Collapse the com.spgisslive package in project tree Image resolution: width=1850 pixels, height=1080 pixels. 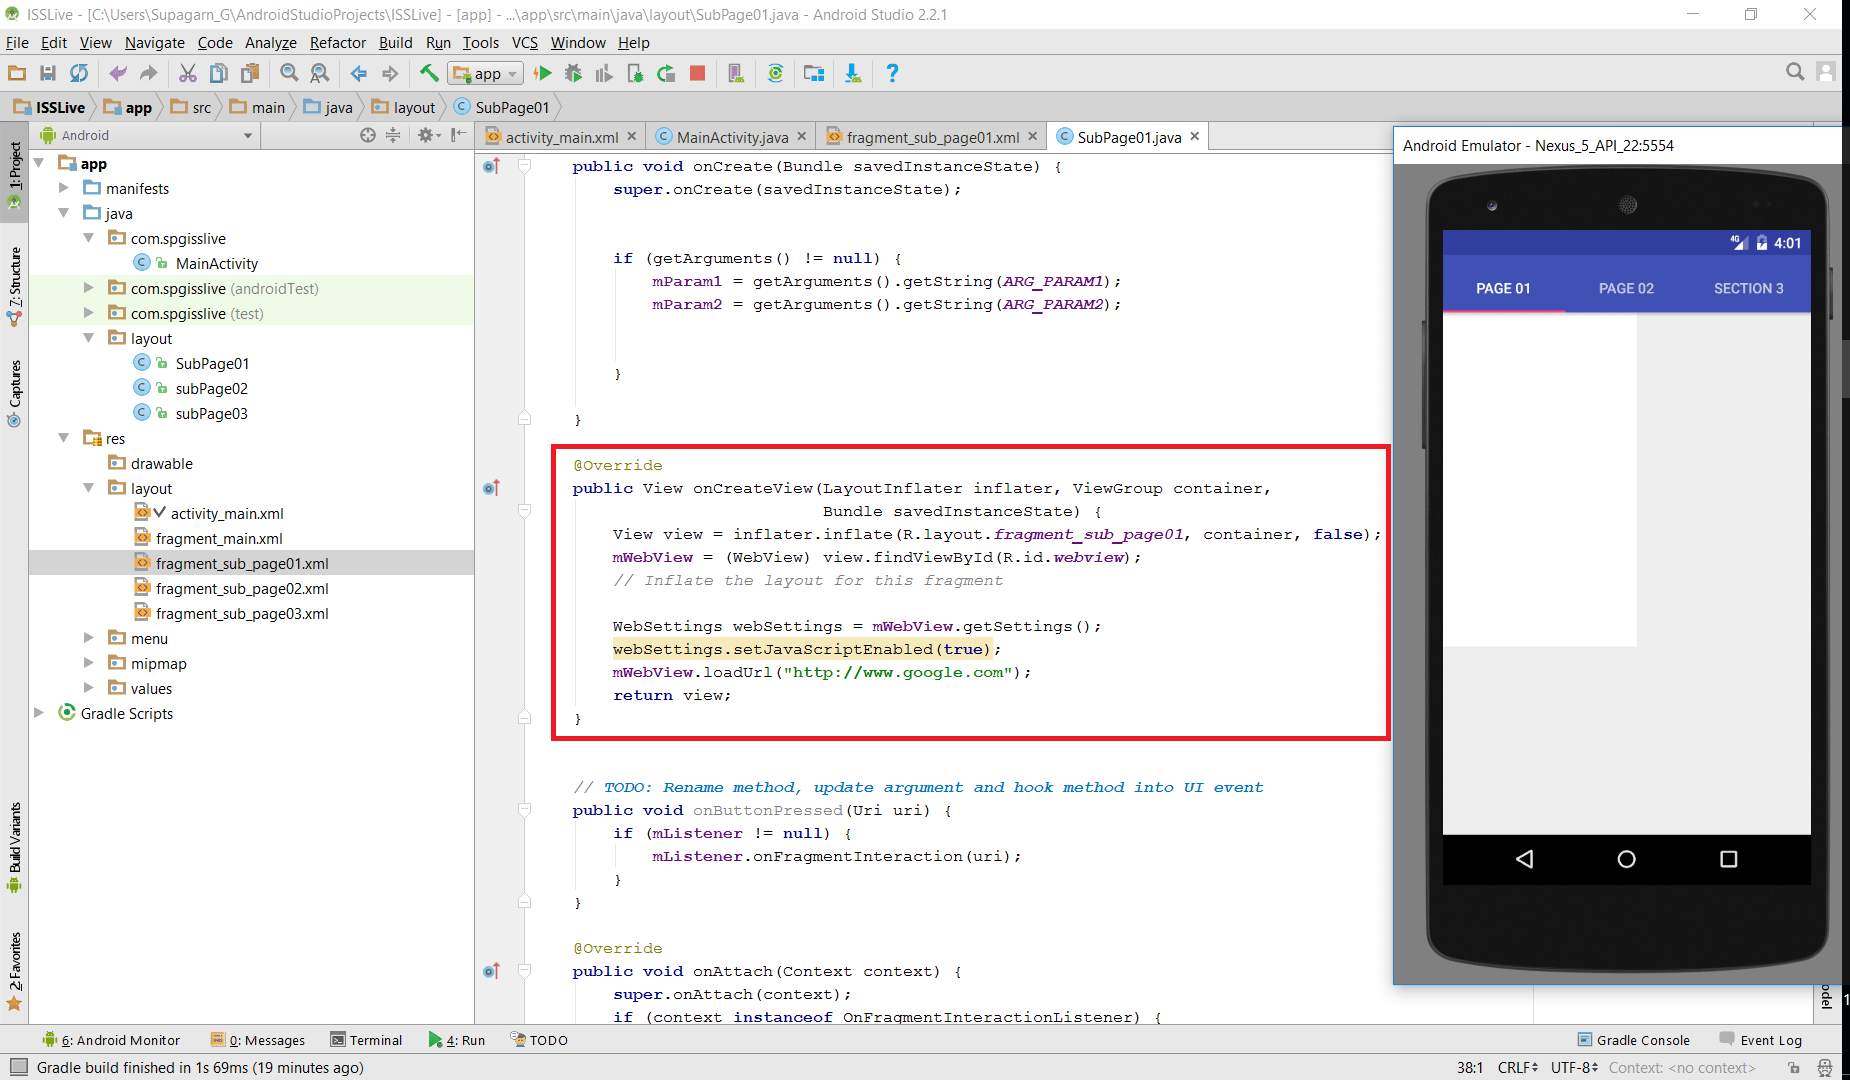[x=89, y=238]
